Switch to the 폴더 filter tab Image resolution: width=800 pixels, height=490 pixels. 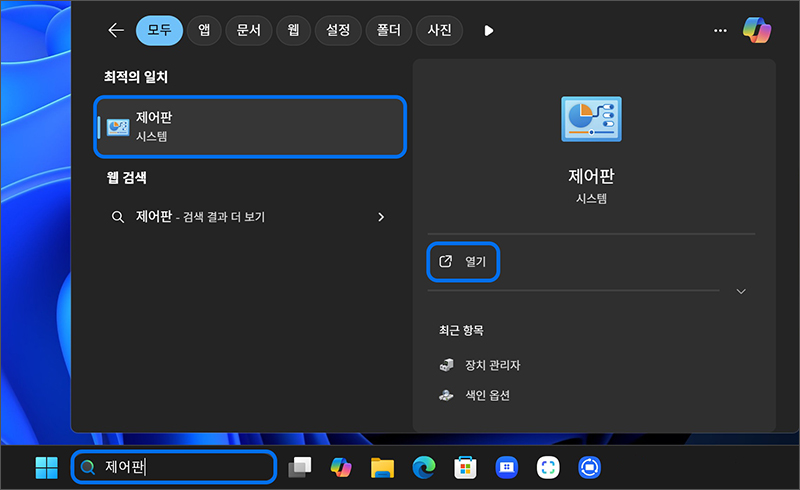tap(389, 31)
